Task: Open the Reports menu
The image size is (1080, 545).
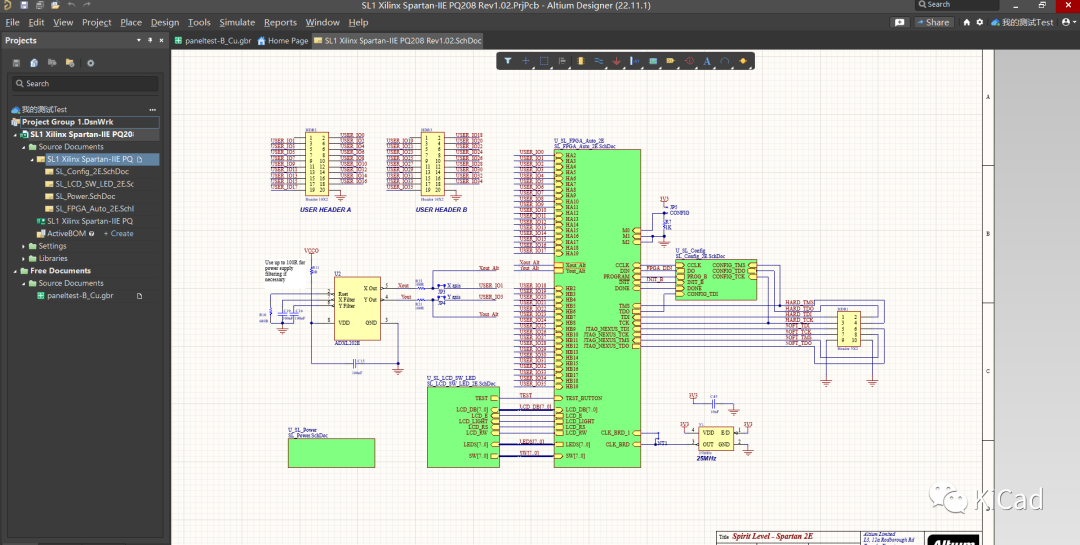Action: coord(280,22)
